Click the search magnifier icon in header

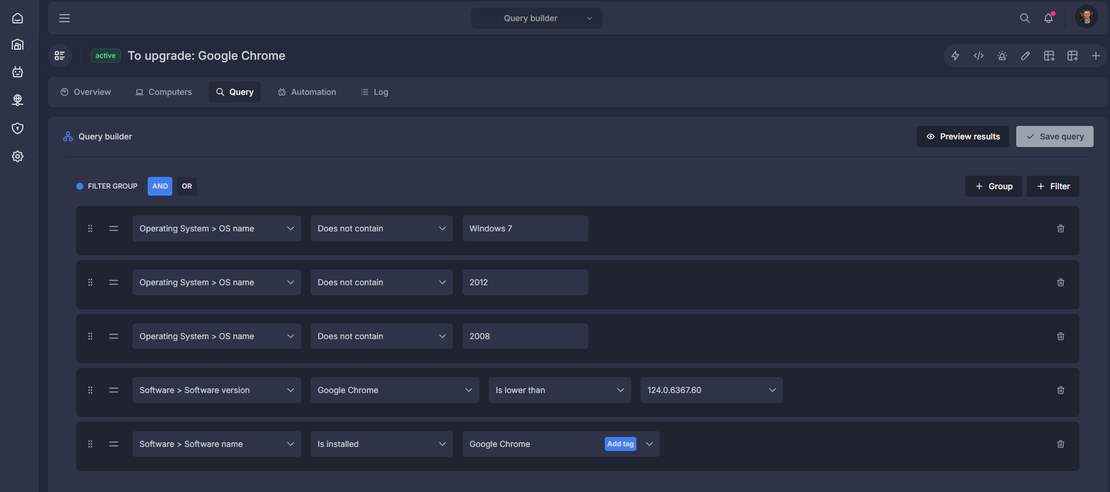pyautogui.click(x=1024, y=18)
